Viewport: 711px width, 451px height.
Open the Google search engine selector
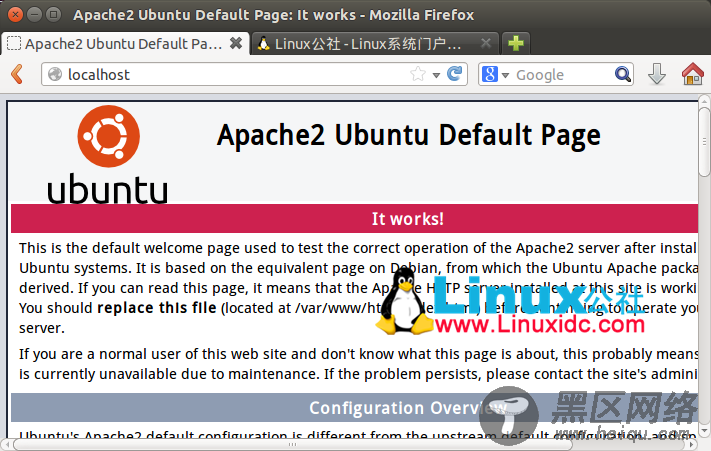[495, 74]
